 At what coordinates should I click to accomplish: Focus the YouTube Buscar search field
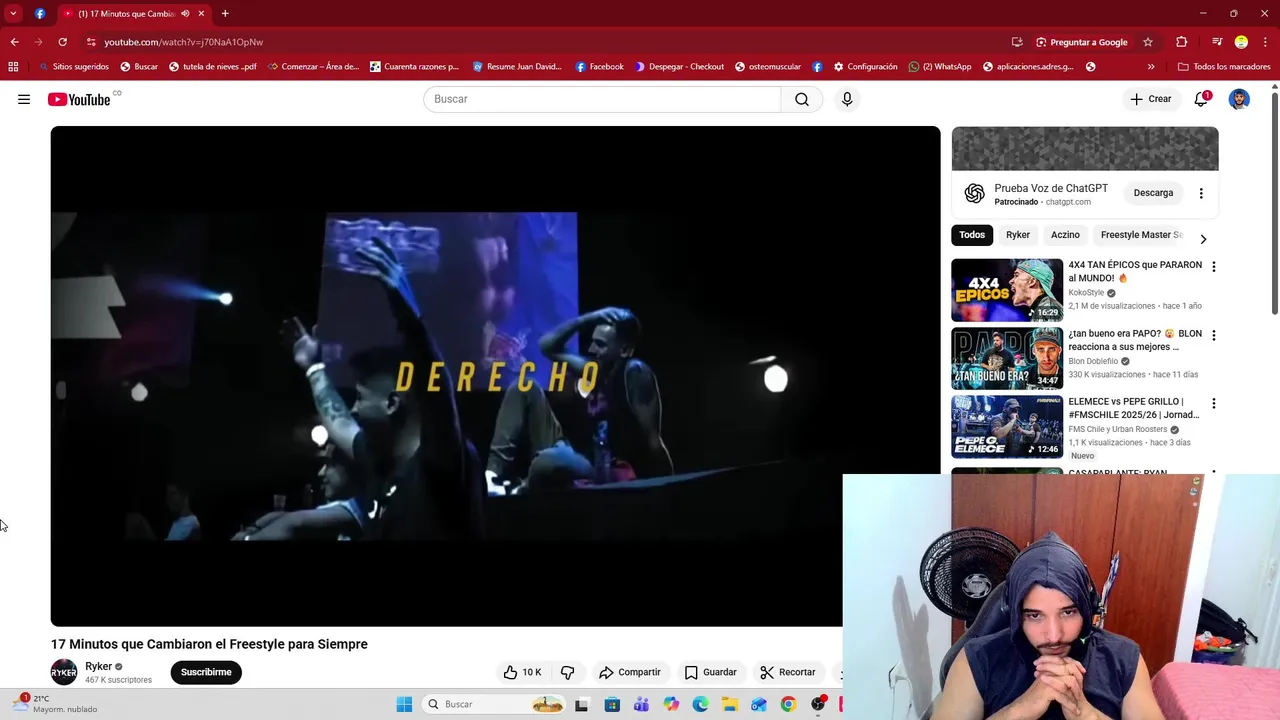[602, 99]
